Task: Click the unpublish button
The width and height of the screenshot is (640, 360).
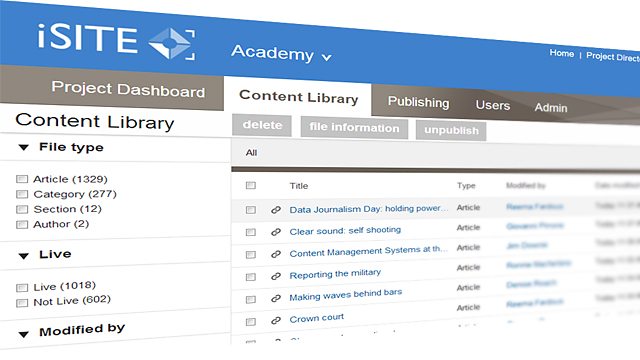Action: click(451, 130)
